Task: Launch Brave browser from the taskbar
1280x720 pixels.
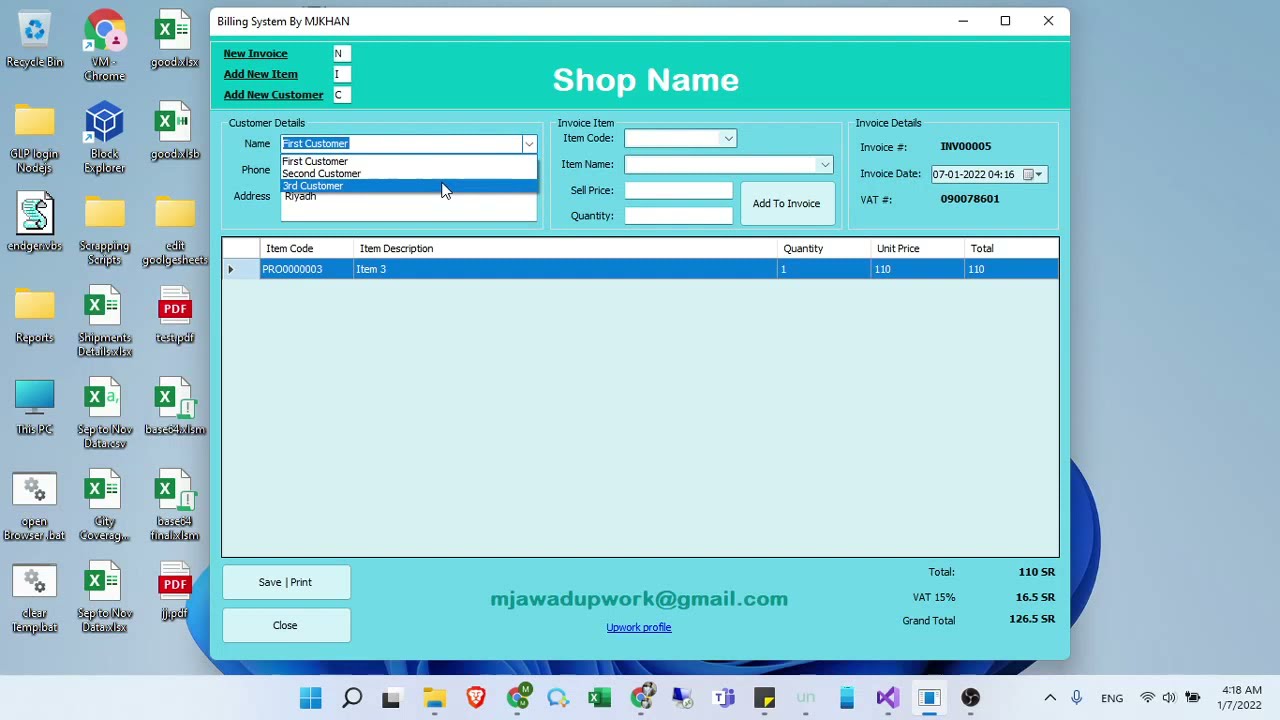Action: pyautogui.click(x=476, y=698)
